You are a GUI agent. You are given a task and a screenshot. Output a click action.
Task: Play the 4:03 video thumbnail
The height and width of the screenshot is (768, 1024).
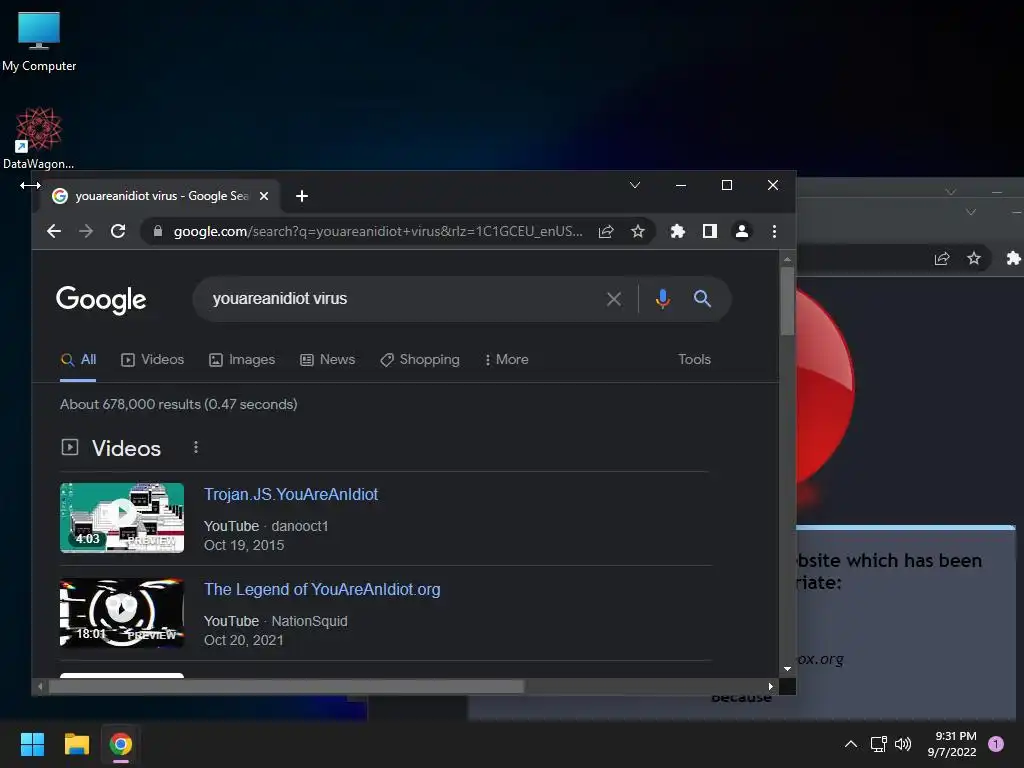(x=122, y=518)
